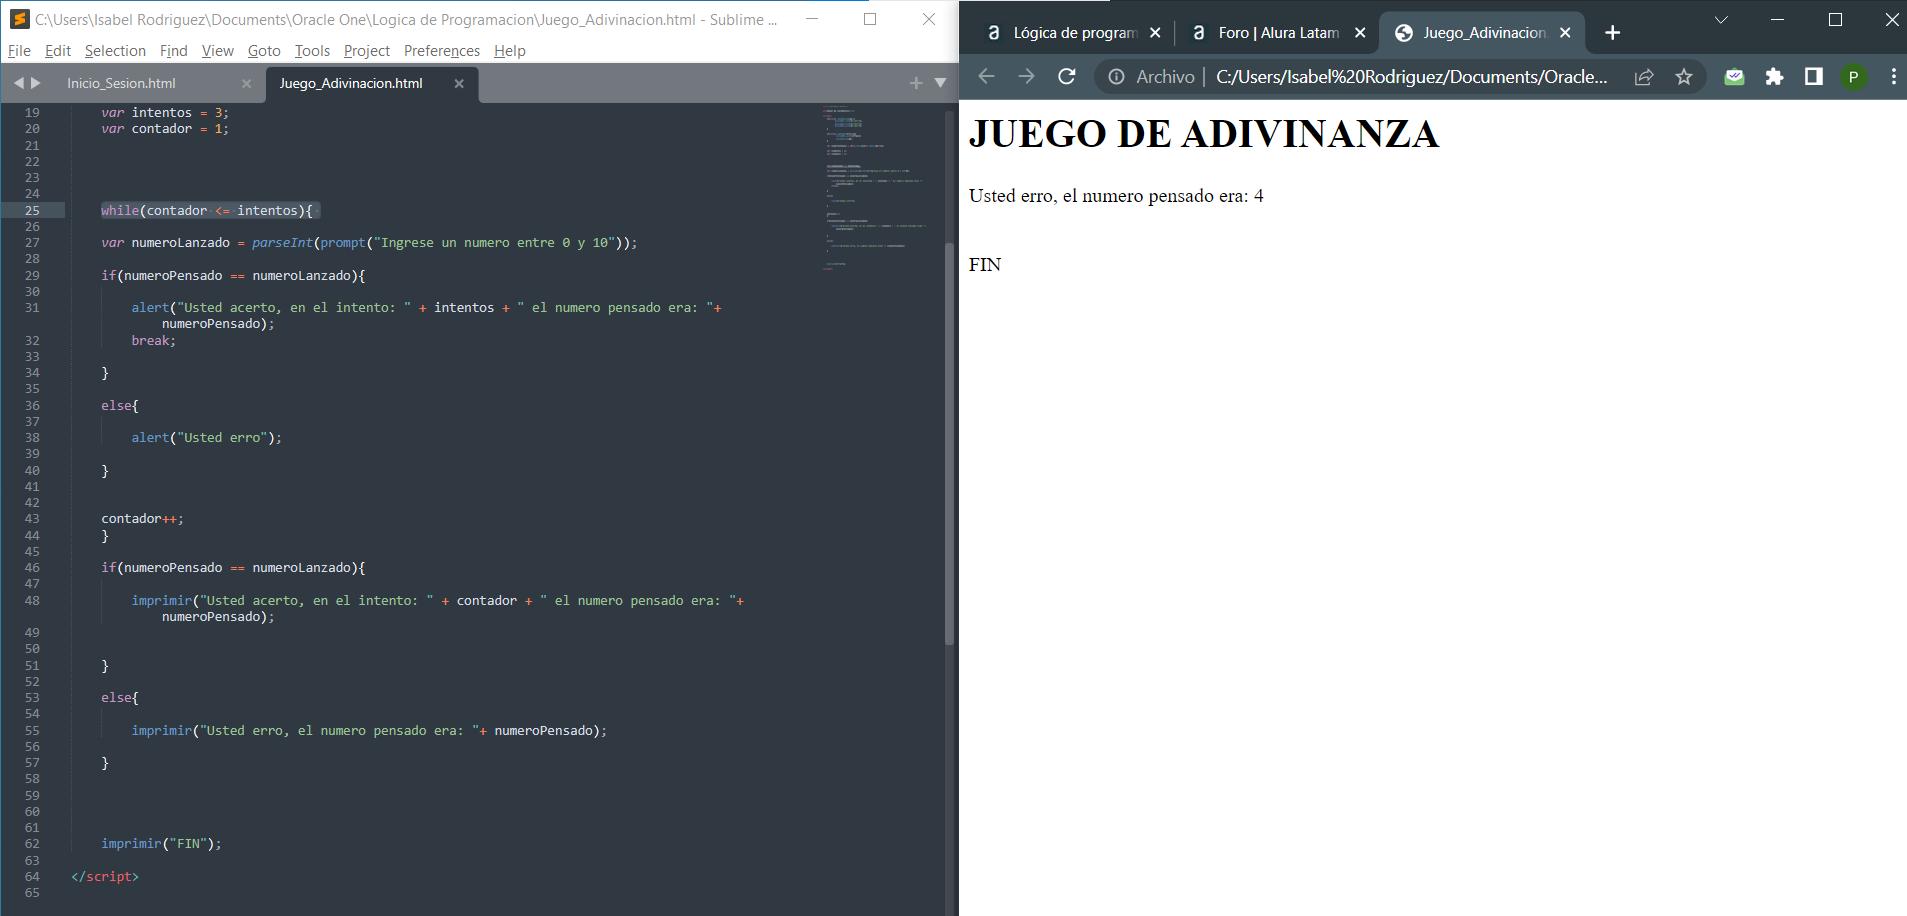Open the Help menu in Sublime Text

(x=510, y=51)
